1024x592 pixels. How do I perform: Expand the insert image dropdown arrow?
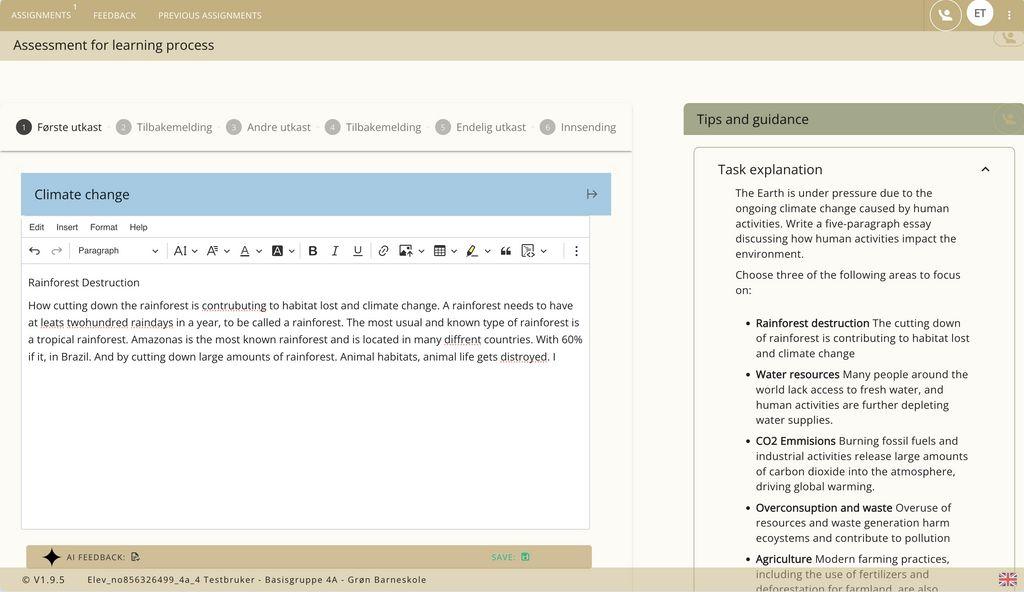pyautogui.click(x=421, y=251)
